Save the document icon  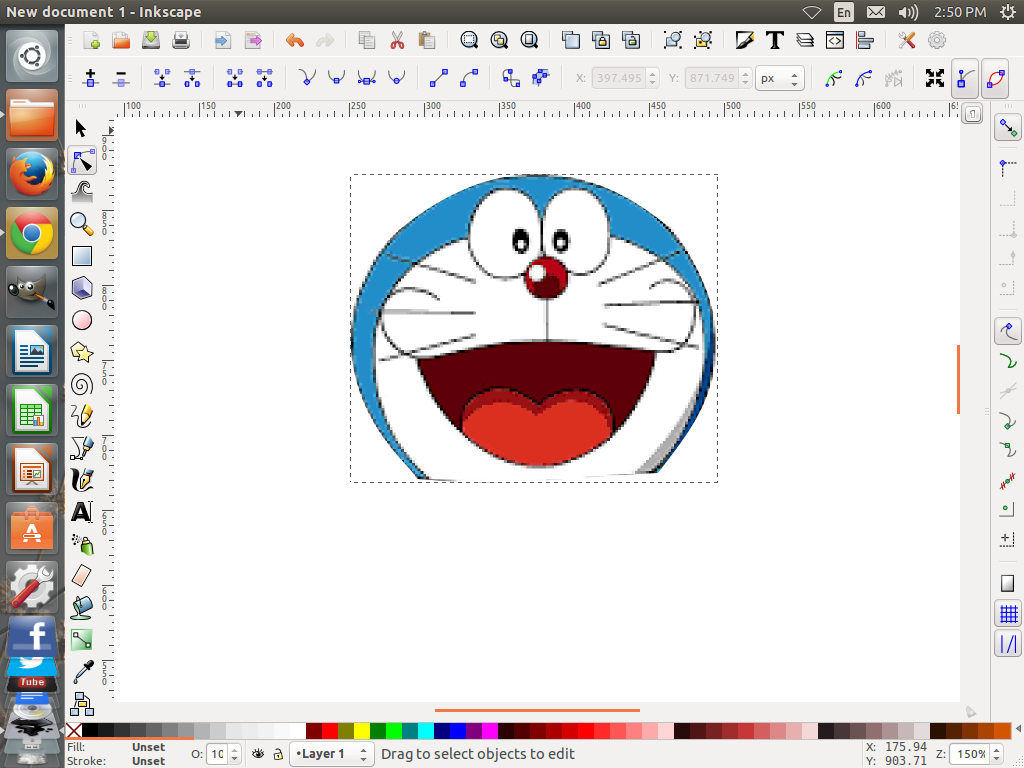click(151, 40)
